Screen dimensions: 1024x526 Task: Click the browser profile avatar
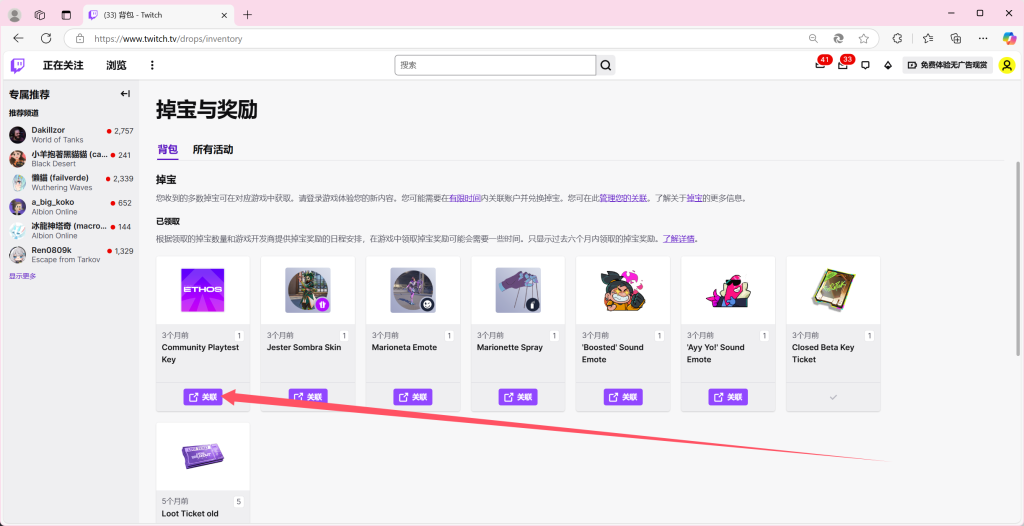point(14,14)
